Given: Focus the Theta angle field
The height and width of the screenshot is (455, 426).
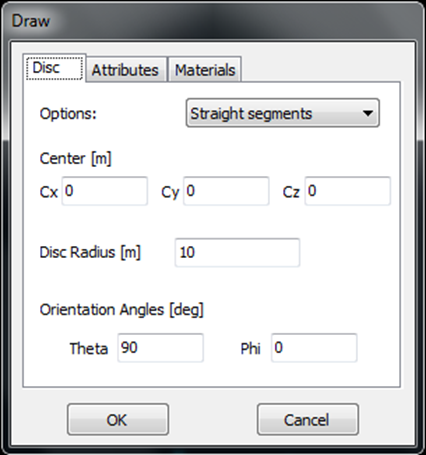Looking at the screenshot, I should click(160, 348).
